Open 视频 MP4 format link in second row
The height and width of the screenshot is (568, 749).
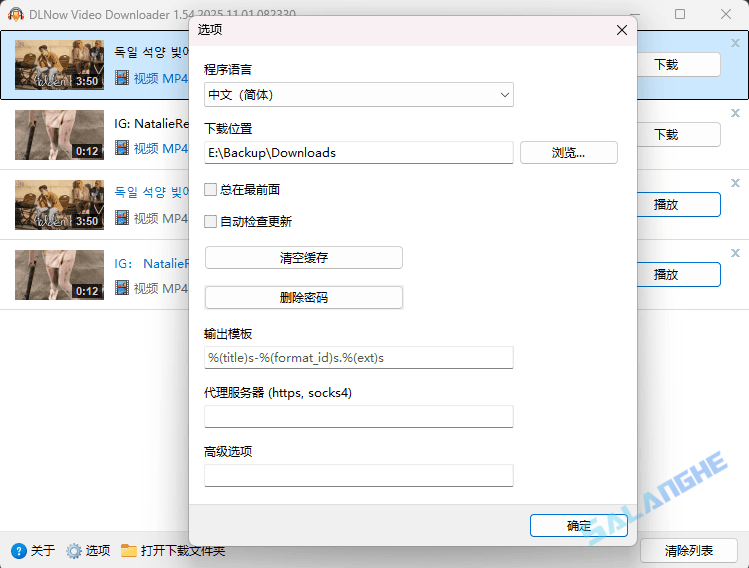coord(161,149)
